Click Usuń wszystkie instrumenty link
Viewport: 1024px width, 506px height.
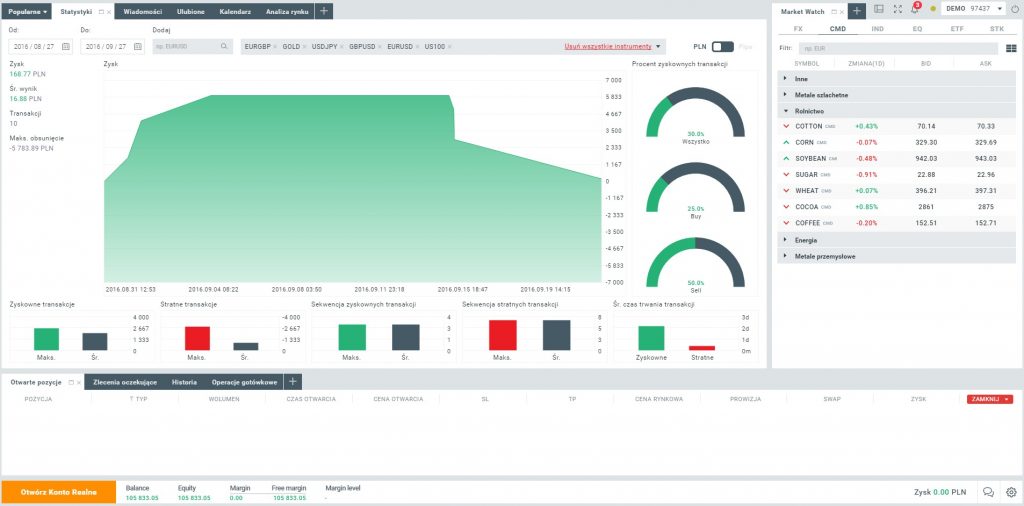tap(608, 47)
